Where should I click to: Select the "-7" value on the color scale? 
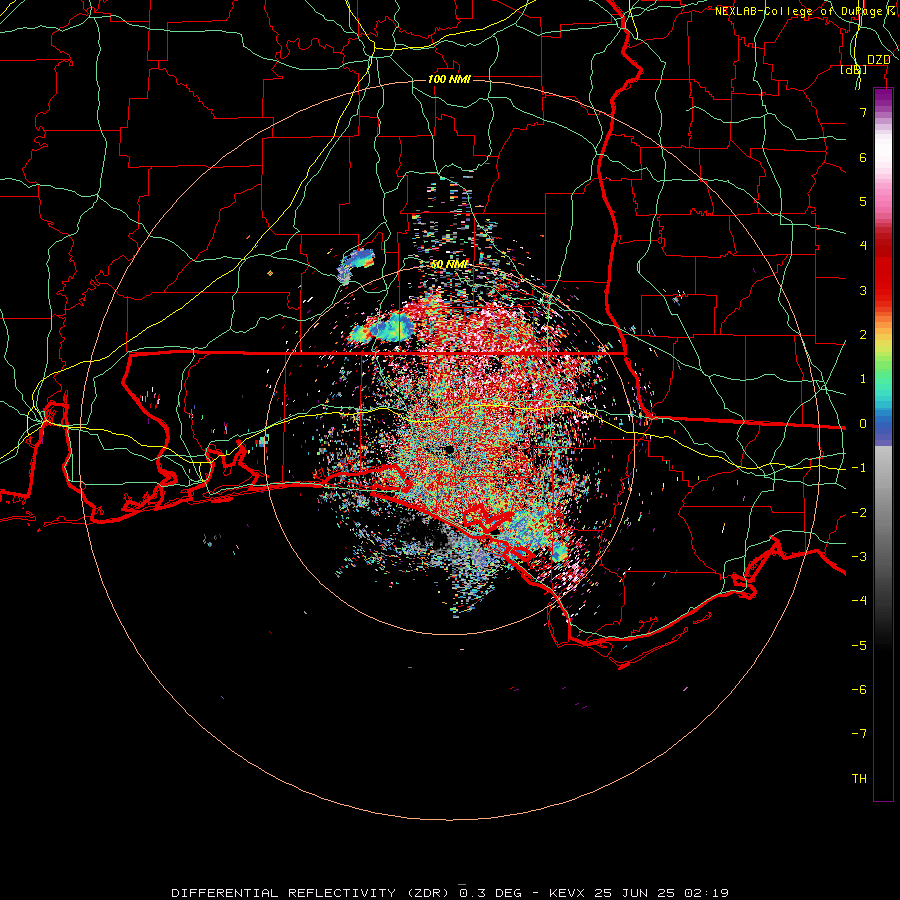859,734
